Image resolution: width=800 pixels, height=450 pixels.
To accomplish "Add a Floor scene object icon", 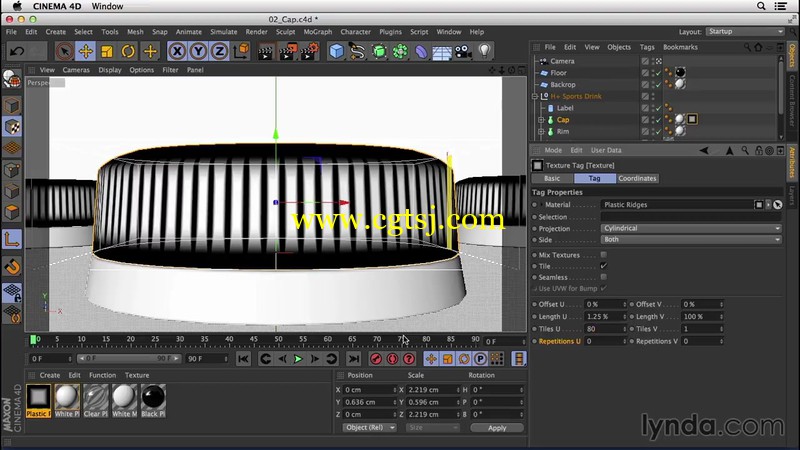I will (442, 52).
